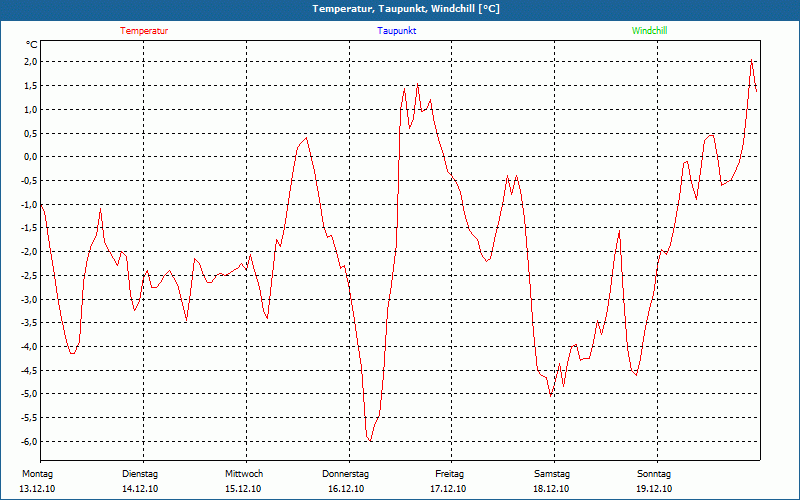Click the Sonntag day label
This screenshot has height=500, width=800.
[654, 474]
